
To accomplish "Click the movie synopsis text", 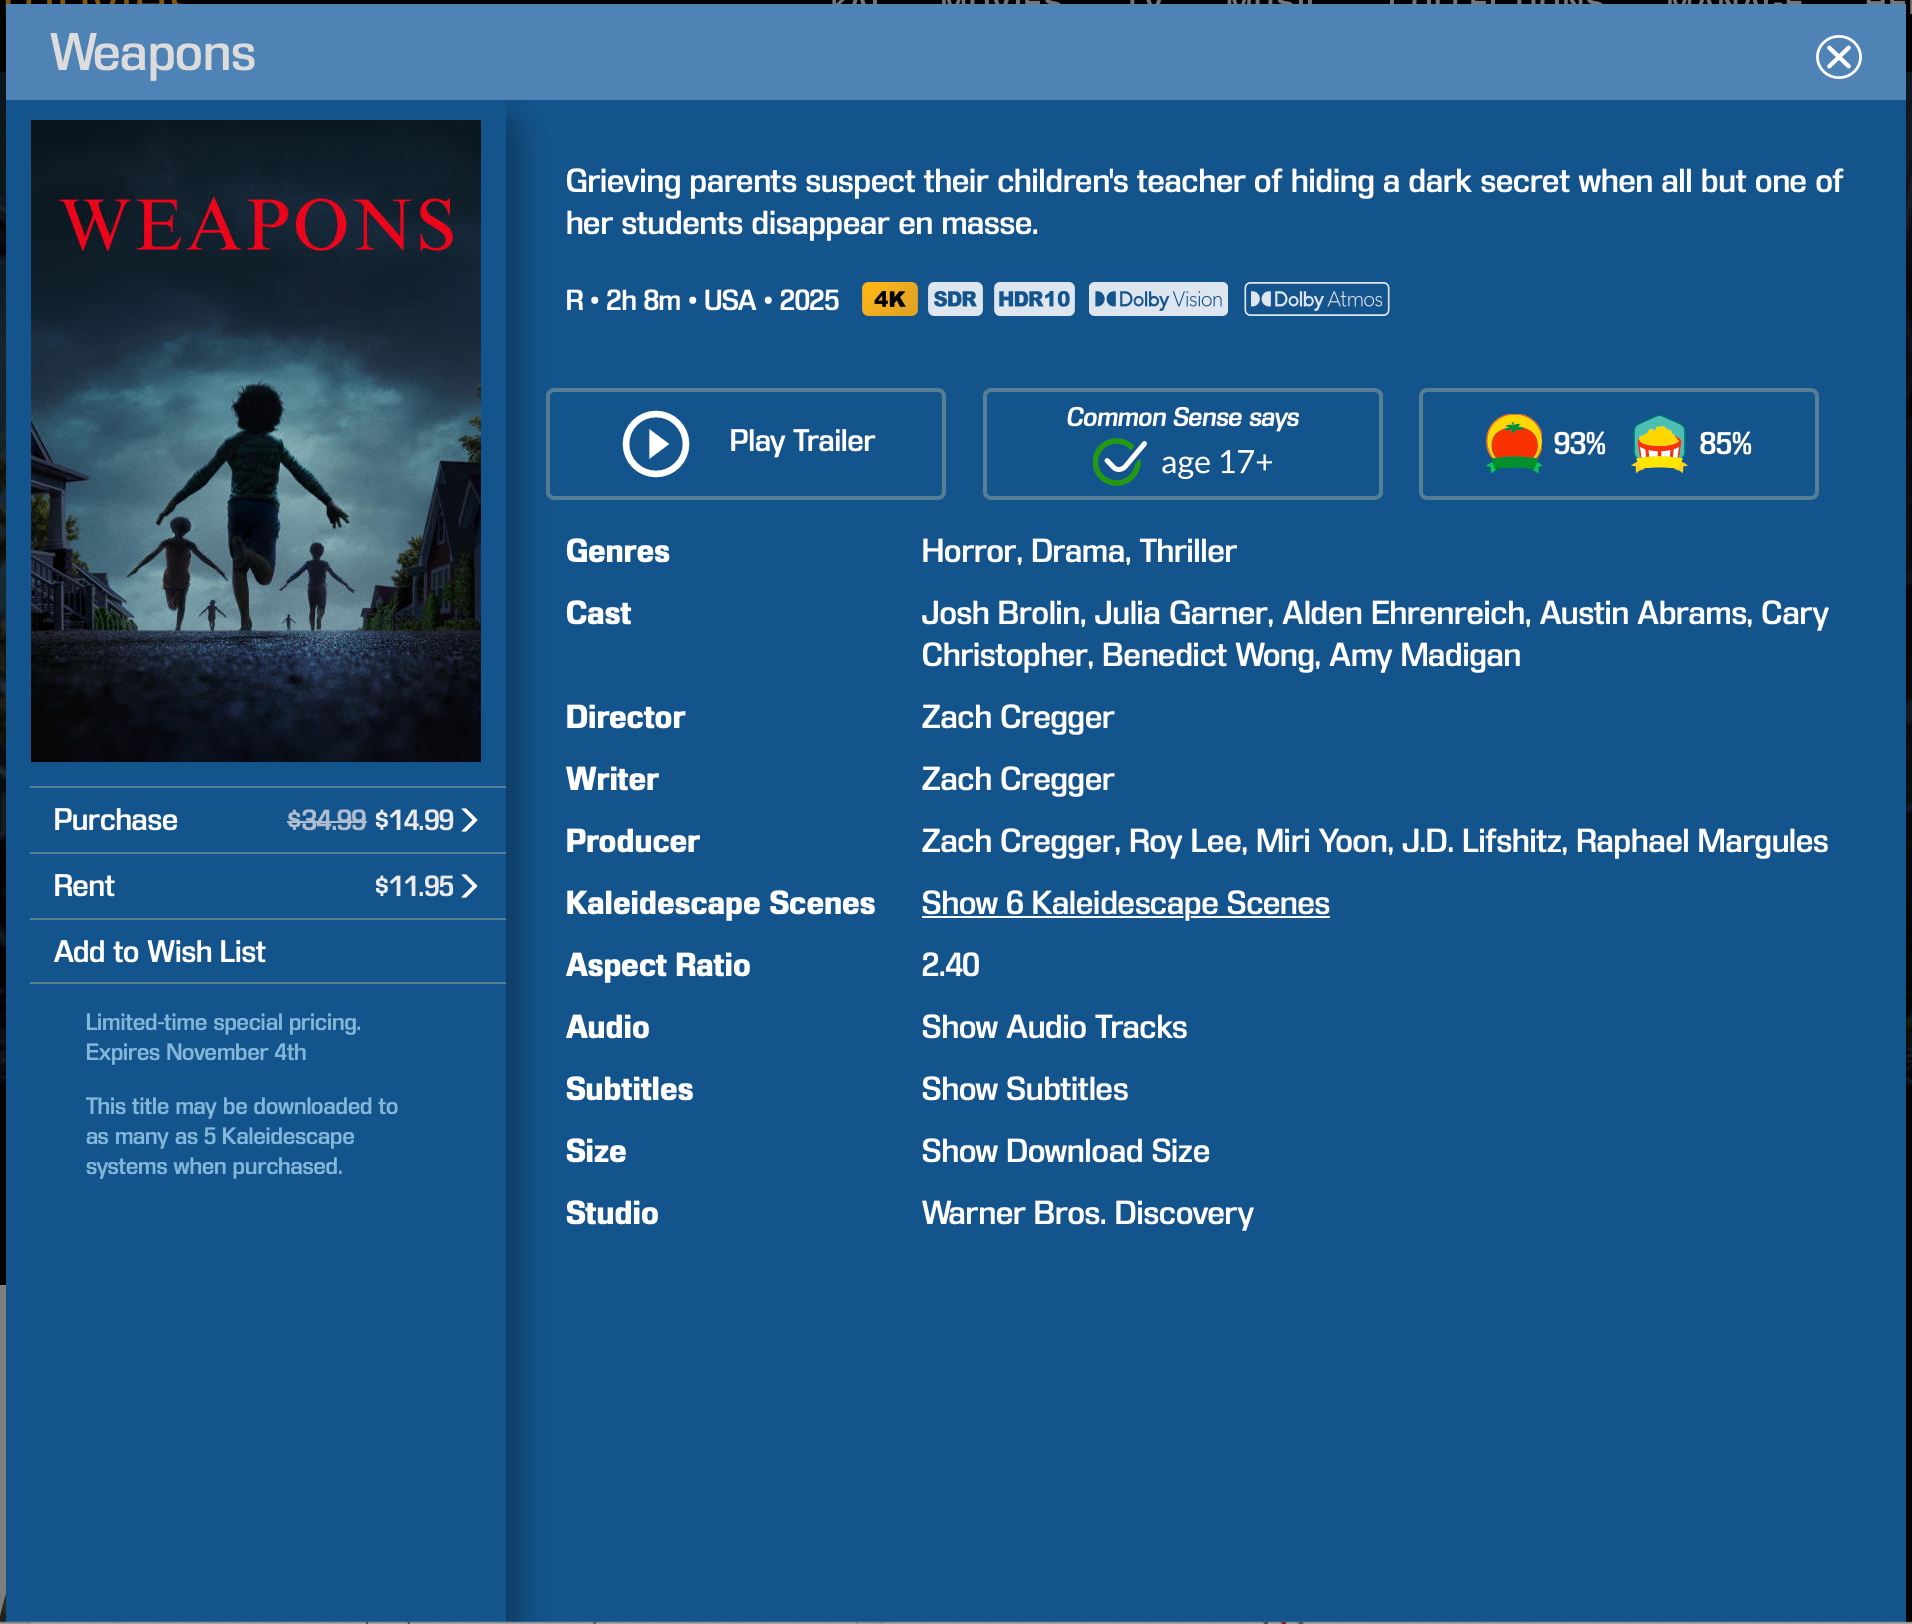I will click(x=1204, y=202).
